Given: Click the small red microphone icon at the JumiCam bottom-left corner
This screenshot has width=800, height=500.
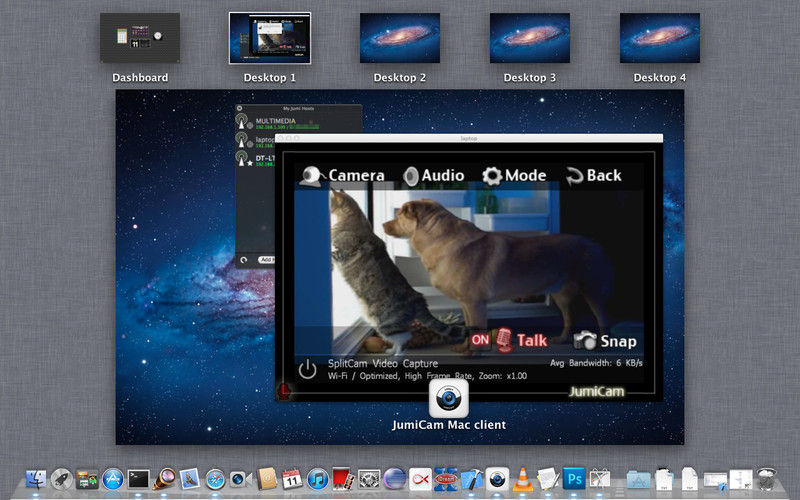Looking at the screenshot, I should [x=284, y=391].
